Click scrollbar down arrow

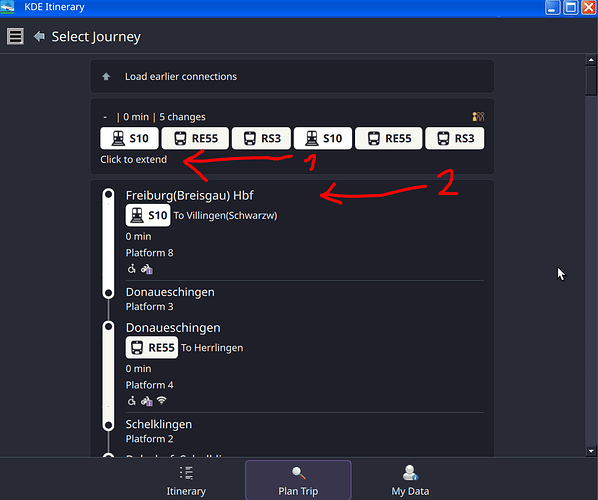[591, 451]
